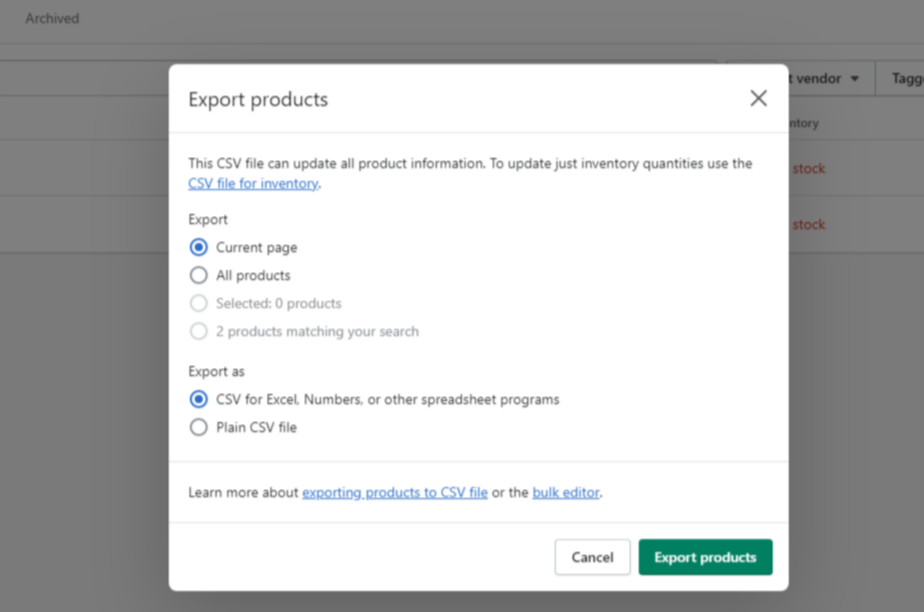This screenshot has width=924, height=612.
Task: Open the CSV file for inventory link
Action: click(253, 184)
